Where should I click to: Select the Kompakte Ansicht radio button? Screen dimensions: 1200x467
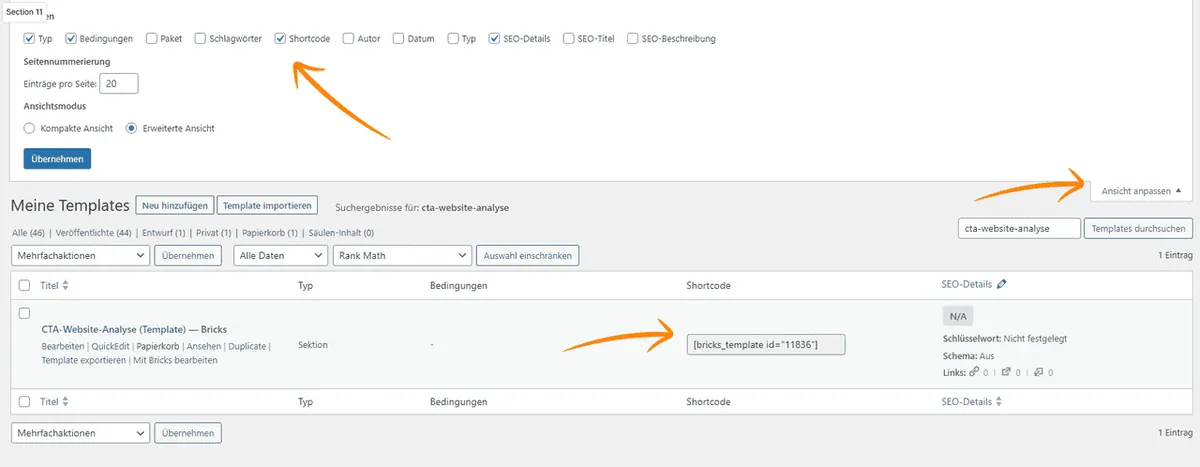(29, 128)
